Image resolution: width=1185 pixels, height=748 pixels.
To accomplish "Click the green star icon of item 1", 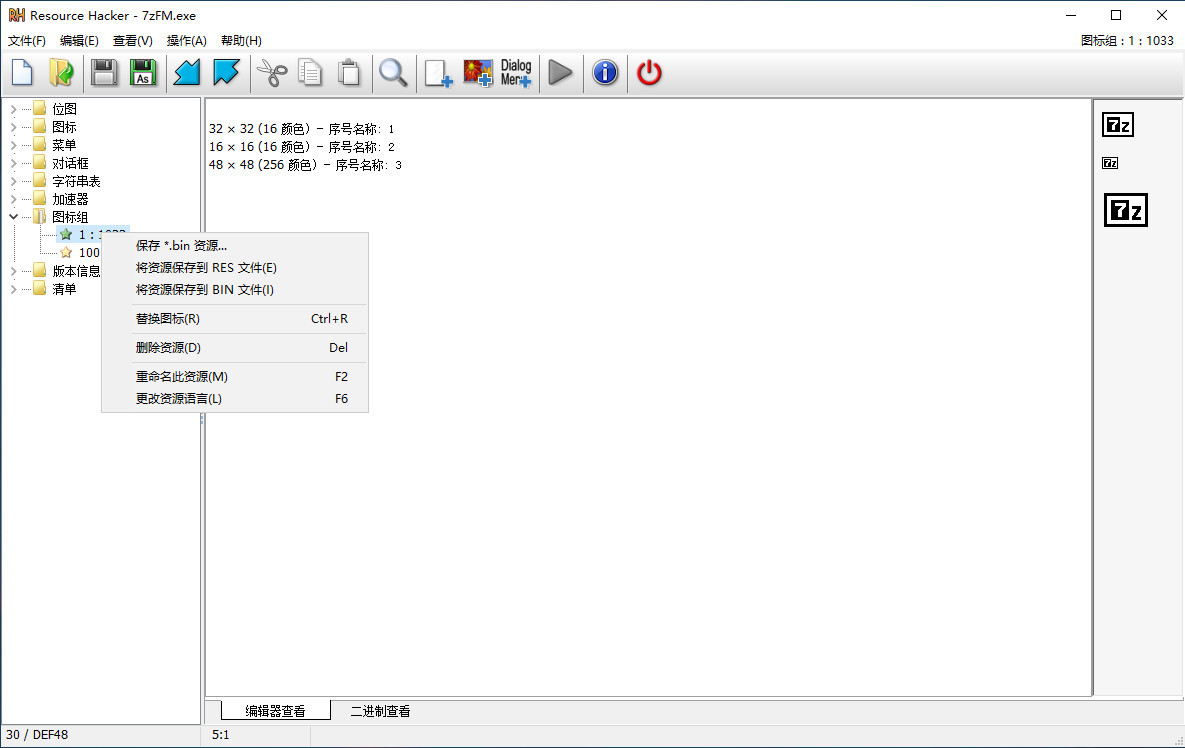I will [x=66, y=235].
